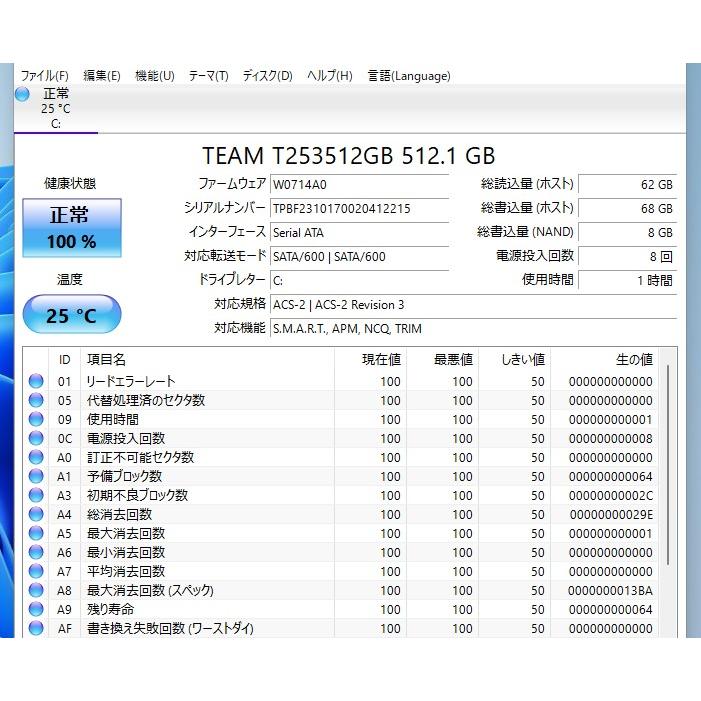This screenshot has width=701, height=701.
Task: Click the 最悪値 column header
Action: click(443, 359)
